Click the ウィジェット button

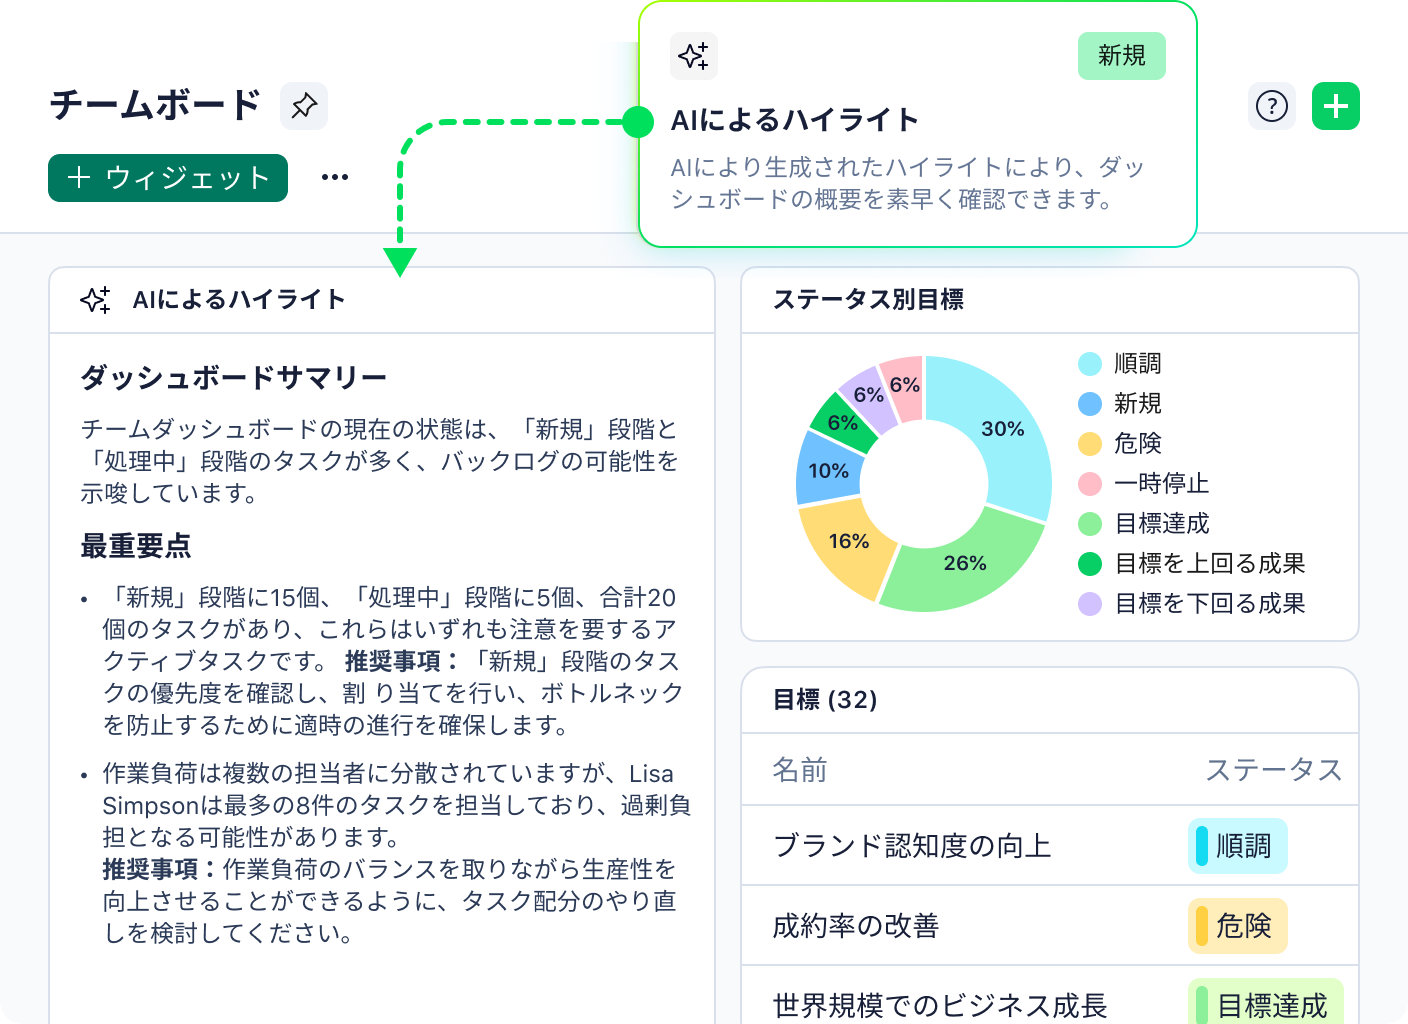[x=167, y=178]
